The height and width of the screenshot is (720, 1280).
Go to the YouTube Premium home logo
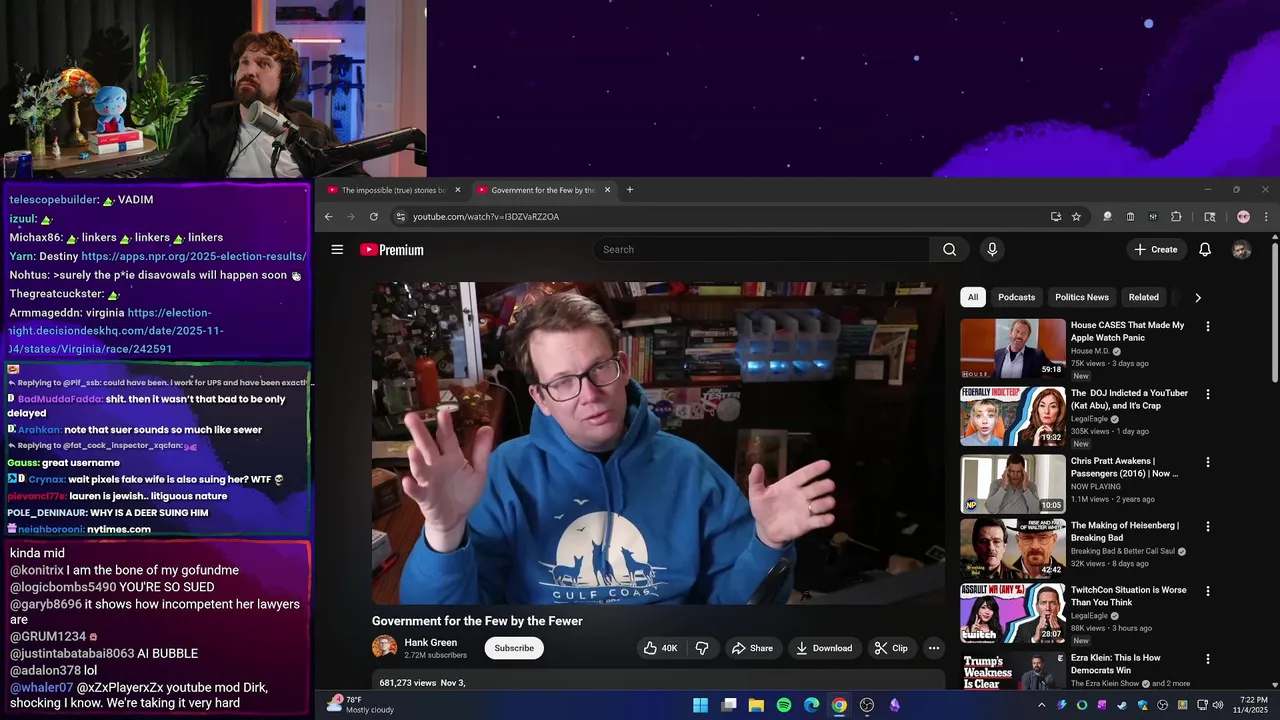(392, 250)
